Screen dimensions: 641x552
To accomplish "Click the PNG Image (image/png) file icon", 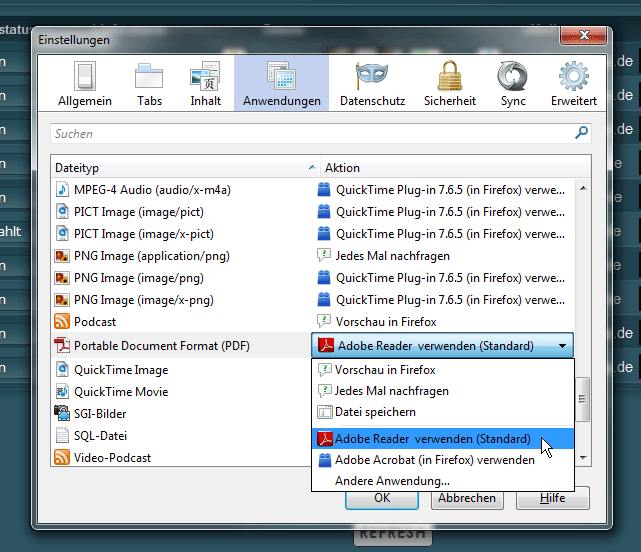I will pos(62,278).
